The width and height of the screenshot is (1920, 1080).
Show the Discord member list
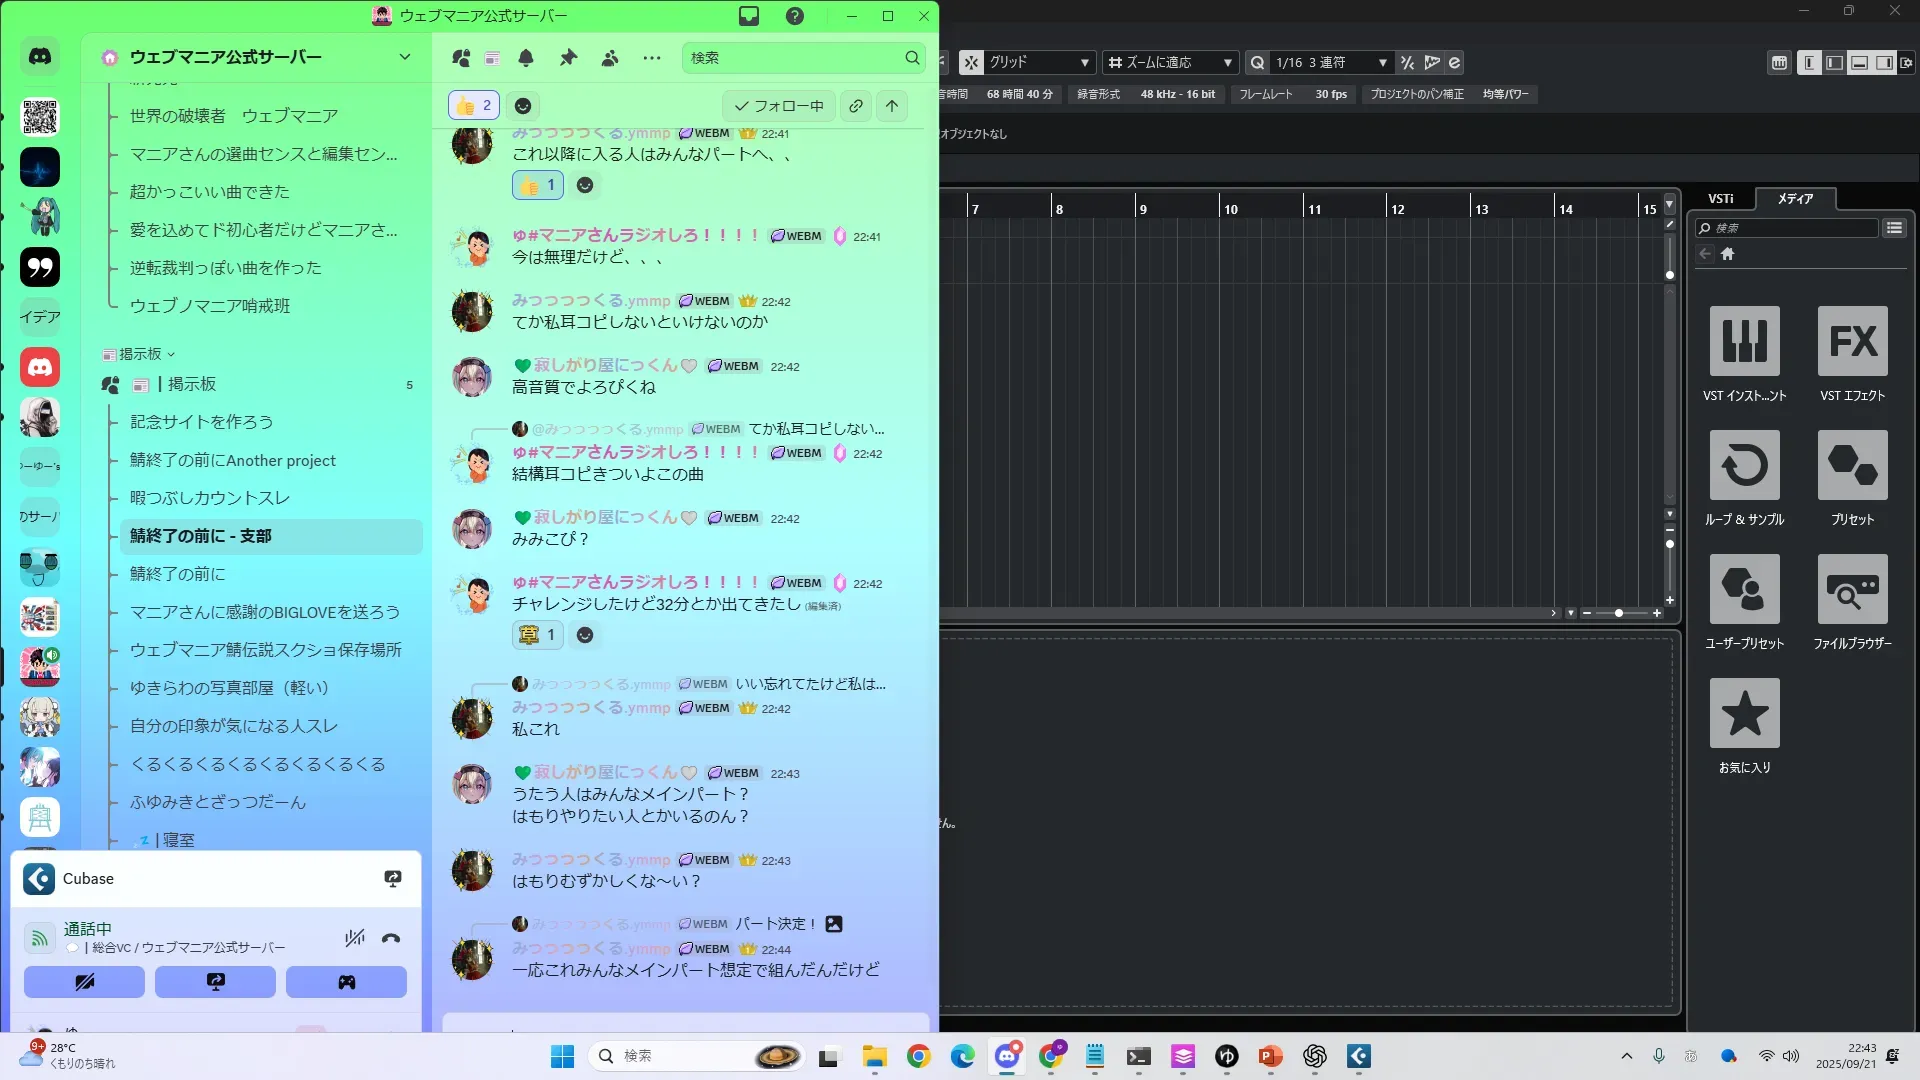(x=610, y=58)
